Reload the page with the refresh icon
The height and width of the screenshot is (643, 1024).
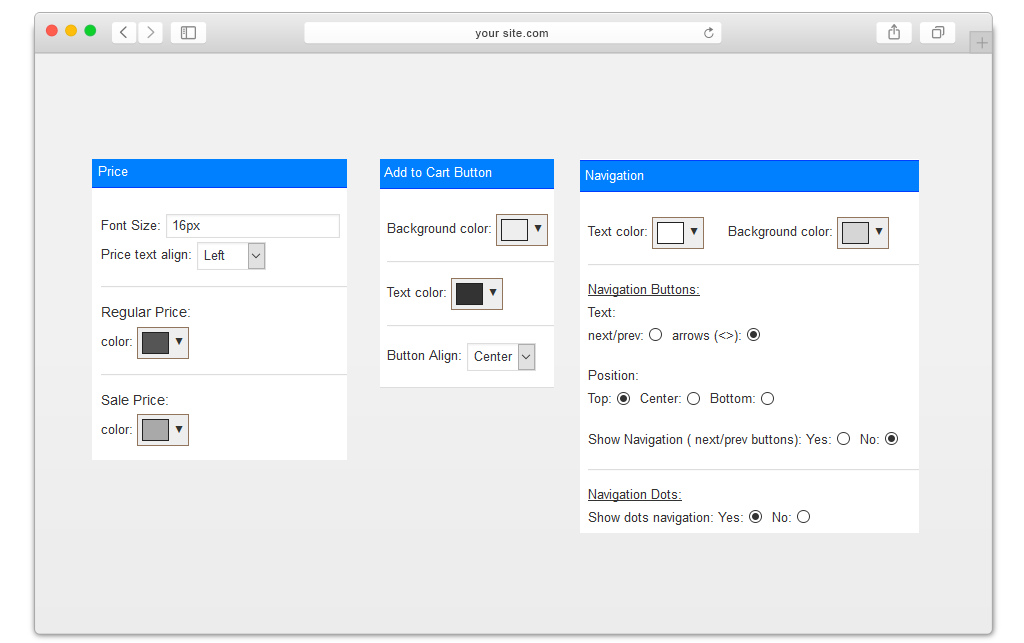click(709, 33)
